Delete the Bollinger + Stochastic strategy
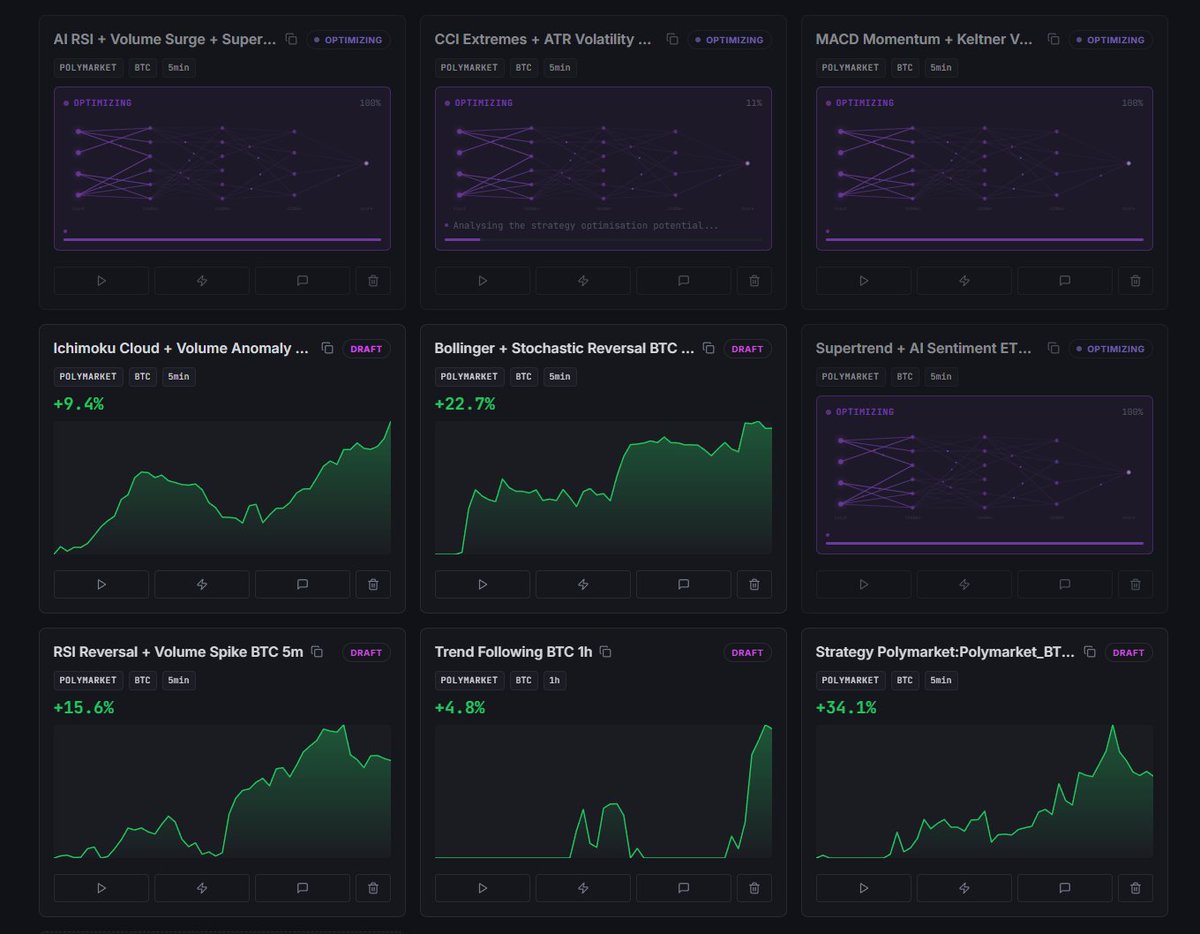Screen dimensions: 1200x934 (x=754, y=584)
